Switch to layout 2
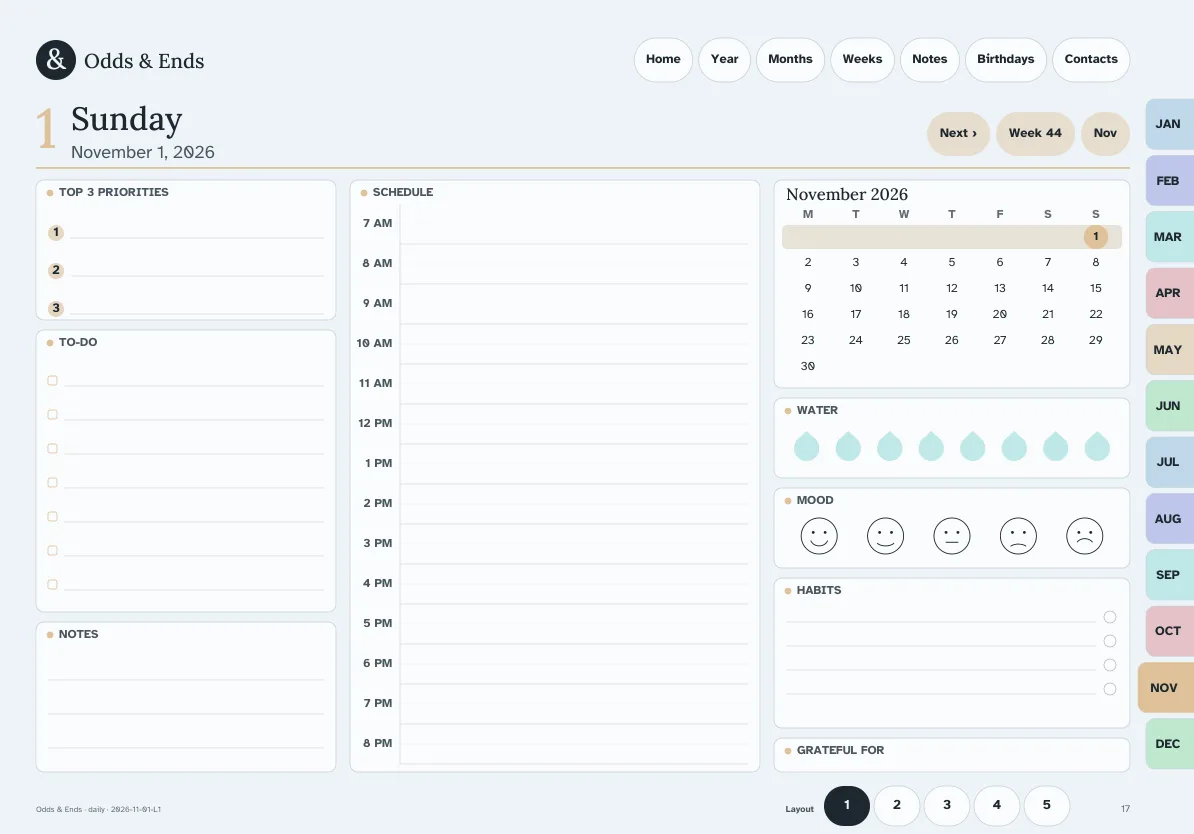 [x=897, y=805]
